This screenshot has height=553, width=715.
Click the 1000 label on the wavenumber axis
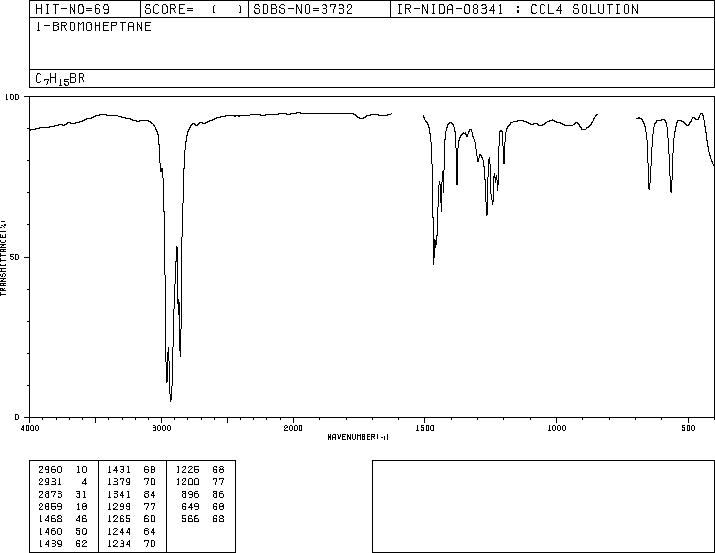(x=557, y=428)
